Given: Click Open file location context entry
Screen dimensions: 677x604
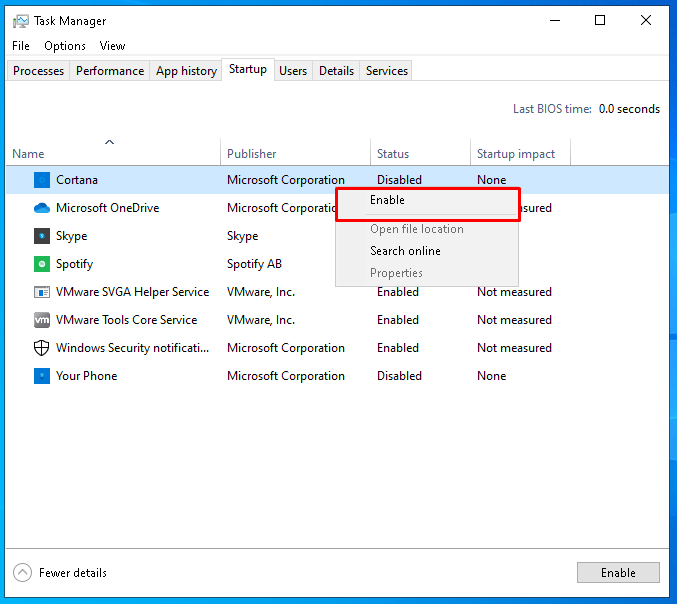Looking at the screenshot, I should click(427, 229).
